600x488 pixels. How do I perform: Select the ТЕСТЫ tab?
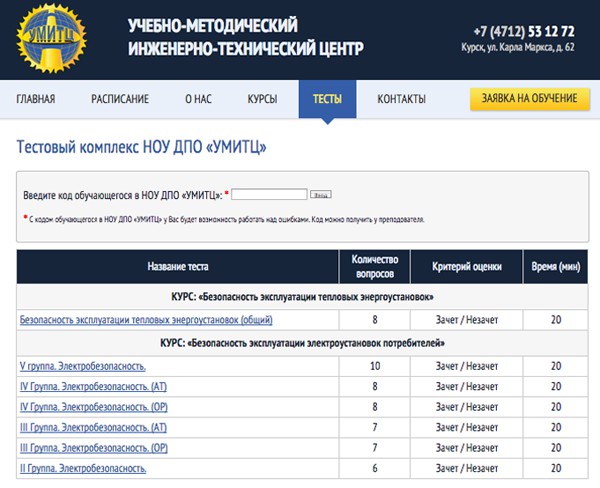(x=327, y=99)
